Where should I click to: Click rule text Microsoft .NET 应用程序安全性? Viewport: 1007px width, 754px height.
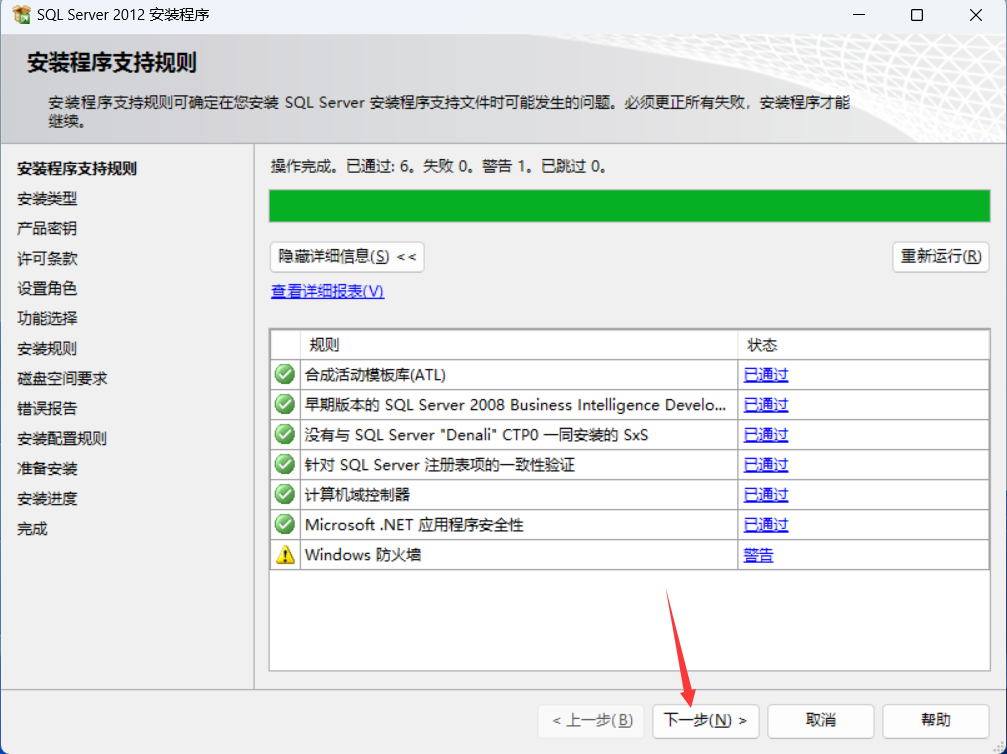click(414, 525)
